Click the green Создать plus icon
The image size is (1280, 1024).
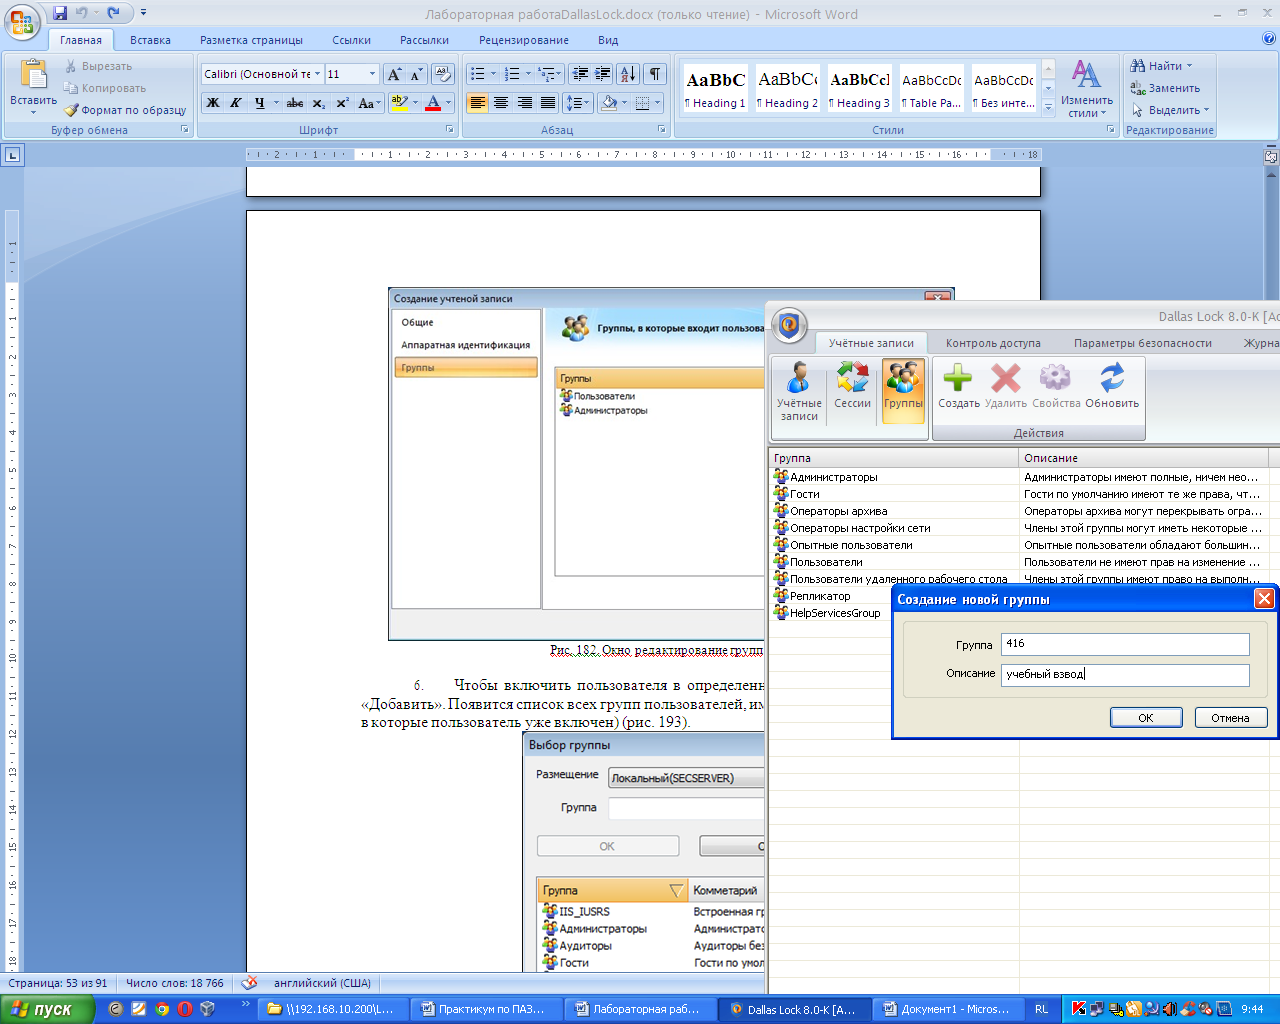(958, 387)
